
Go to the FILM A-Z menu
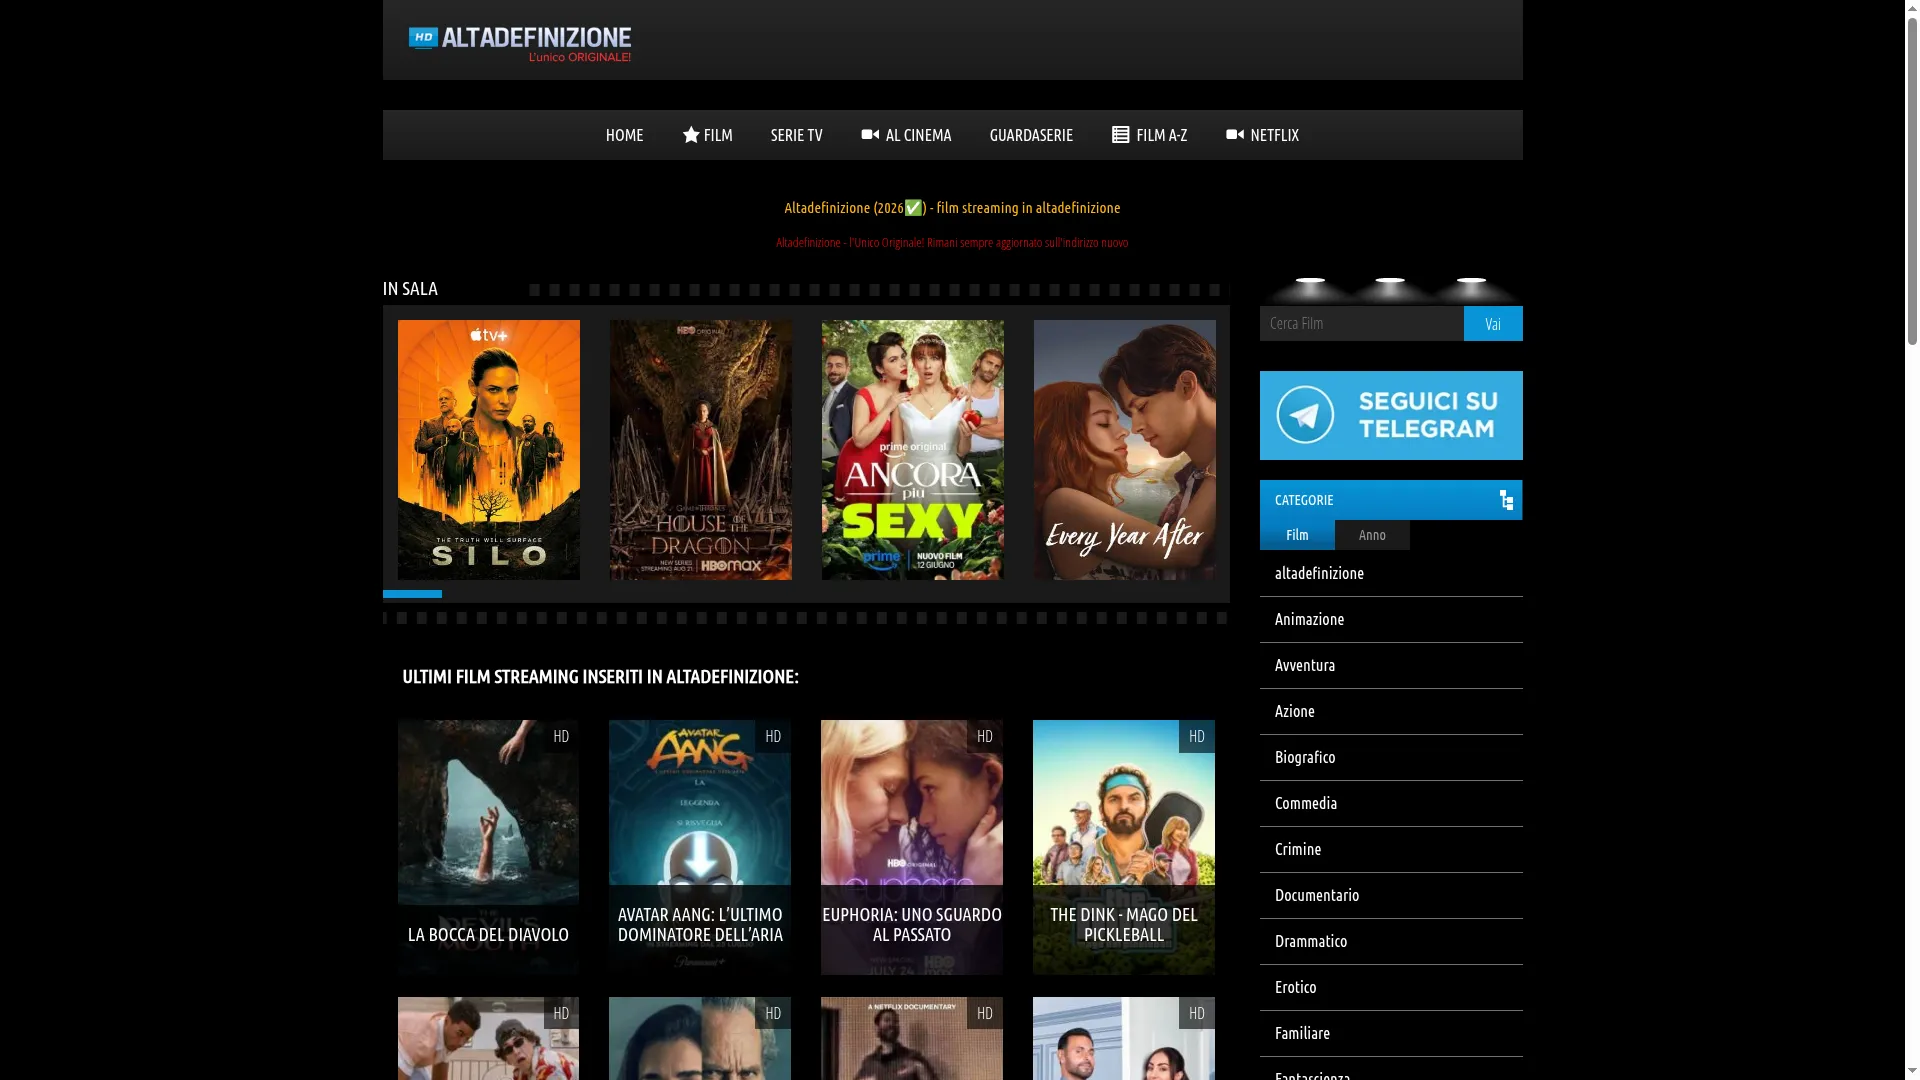[1150, 135]
